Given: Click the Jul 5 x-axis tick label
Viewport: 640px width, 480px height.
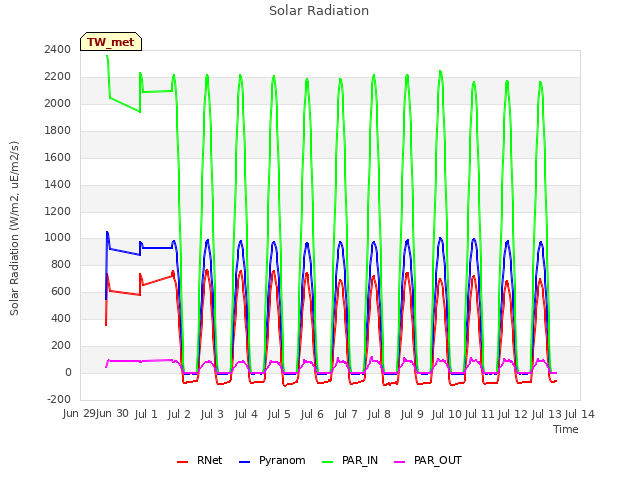Looking at the screenshot, I should pos(279,414).
